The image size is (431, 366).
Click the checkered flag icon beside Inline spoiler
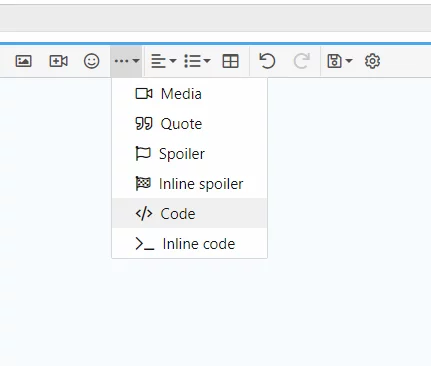pos(143,184)
